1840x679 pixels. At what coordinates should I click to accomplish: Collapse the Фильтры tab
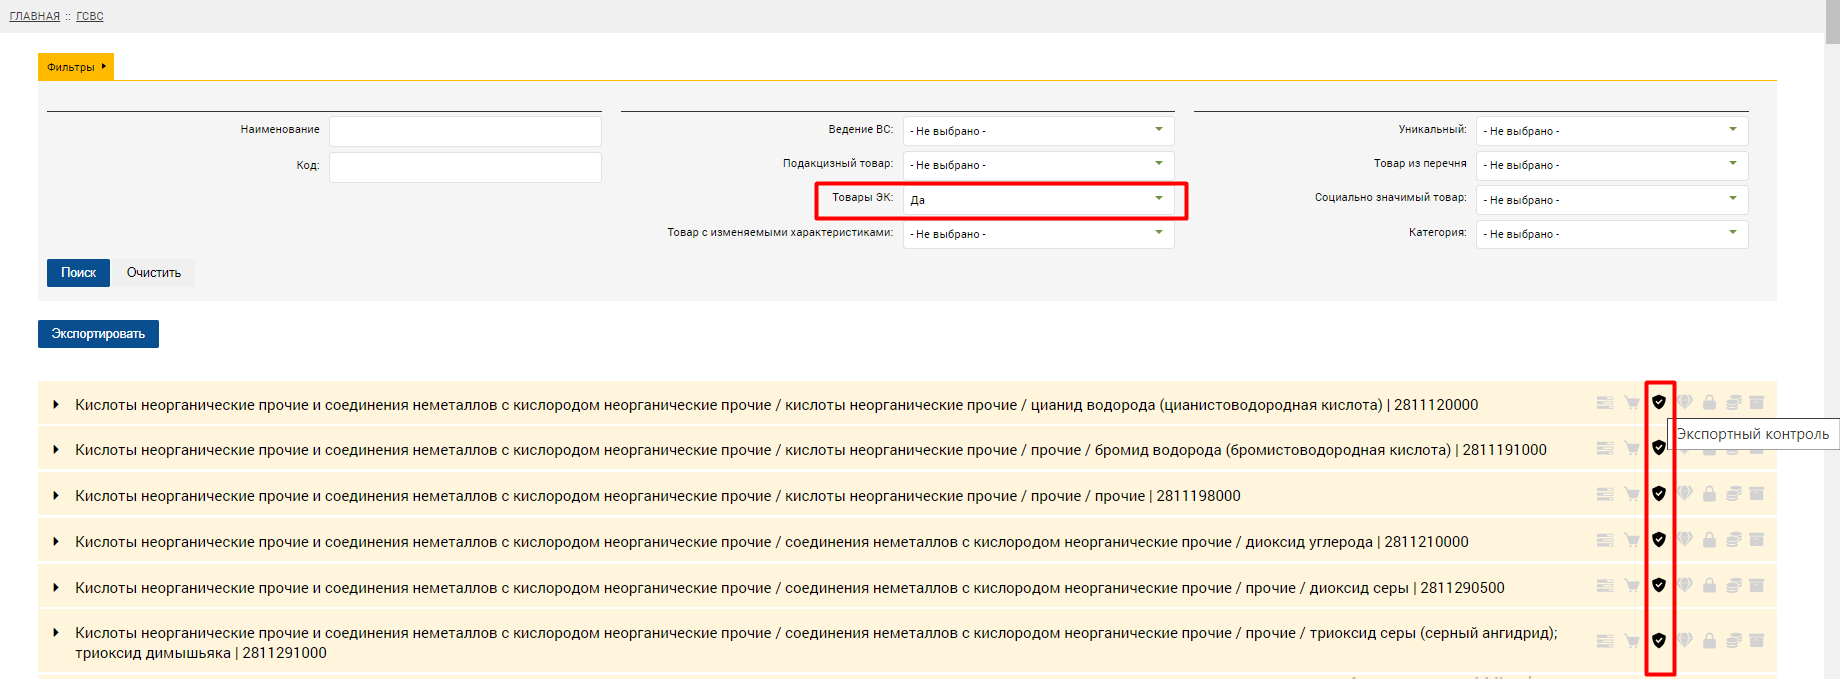[x=75, y=67]
